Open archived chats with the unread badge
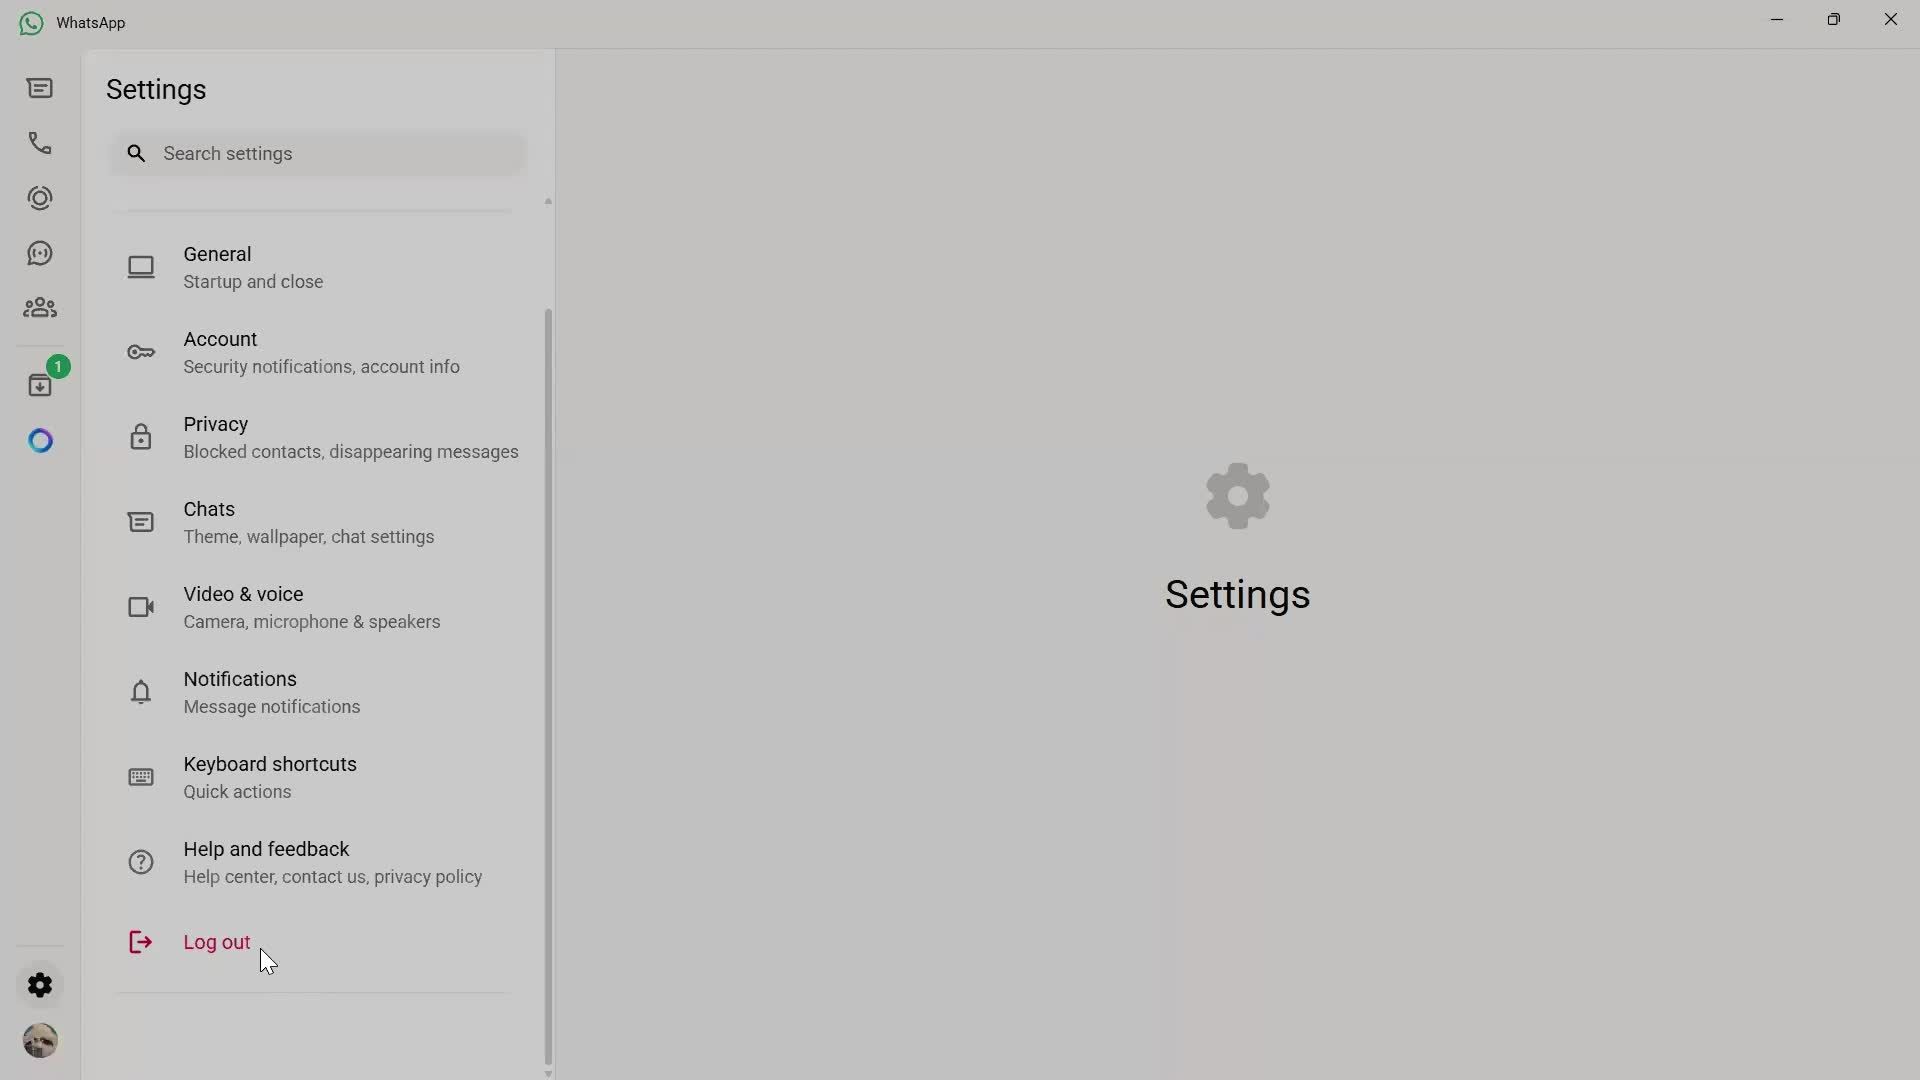The image size is (1920, 1080). (x=40, y=385)
